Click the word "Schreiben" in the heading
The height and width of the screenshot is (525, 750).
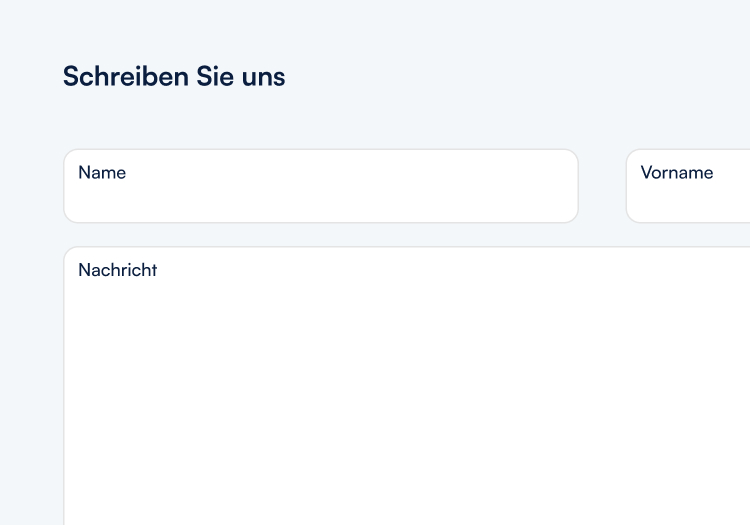click(x=112, y=76)
